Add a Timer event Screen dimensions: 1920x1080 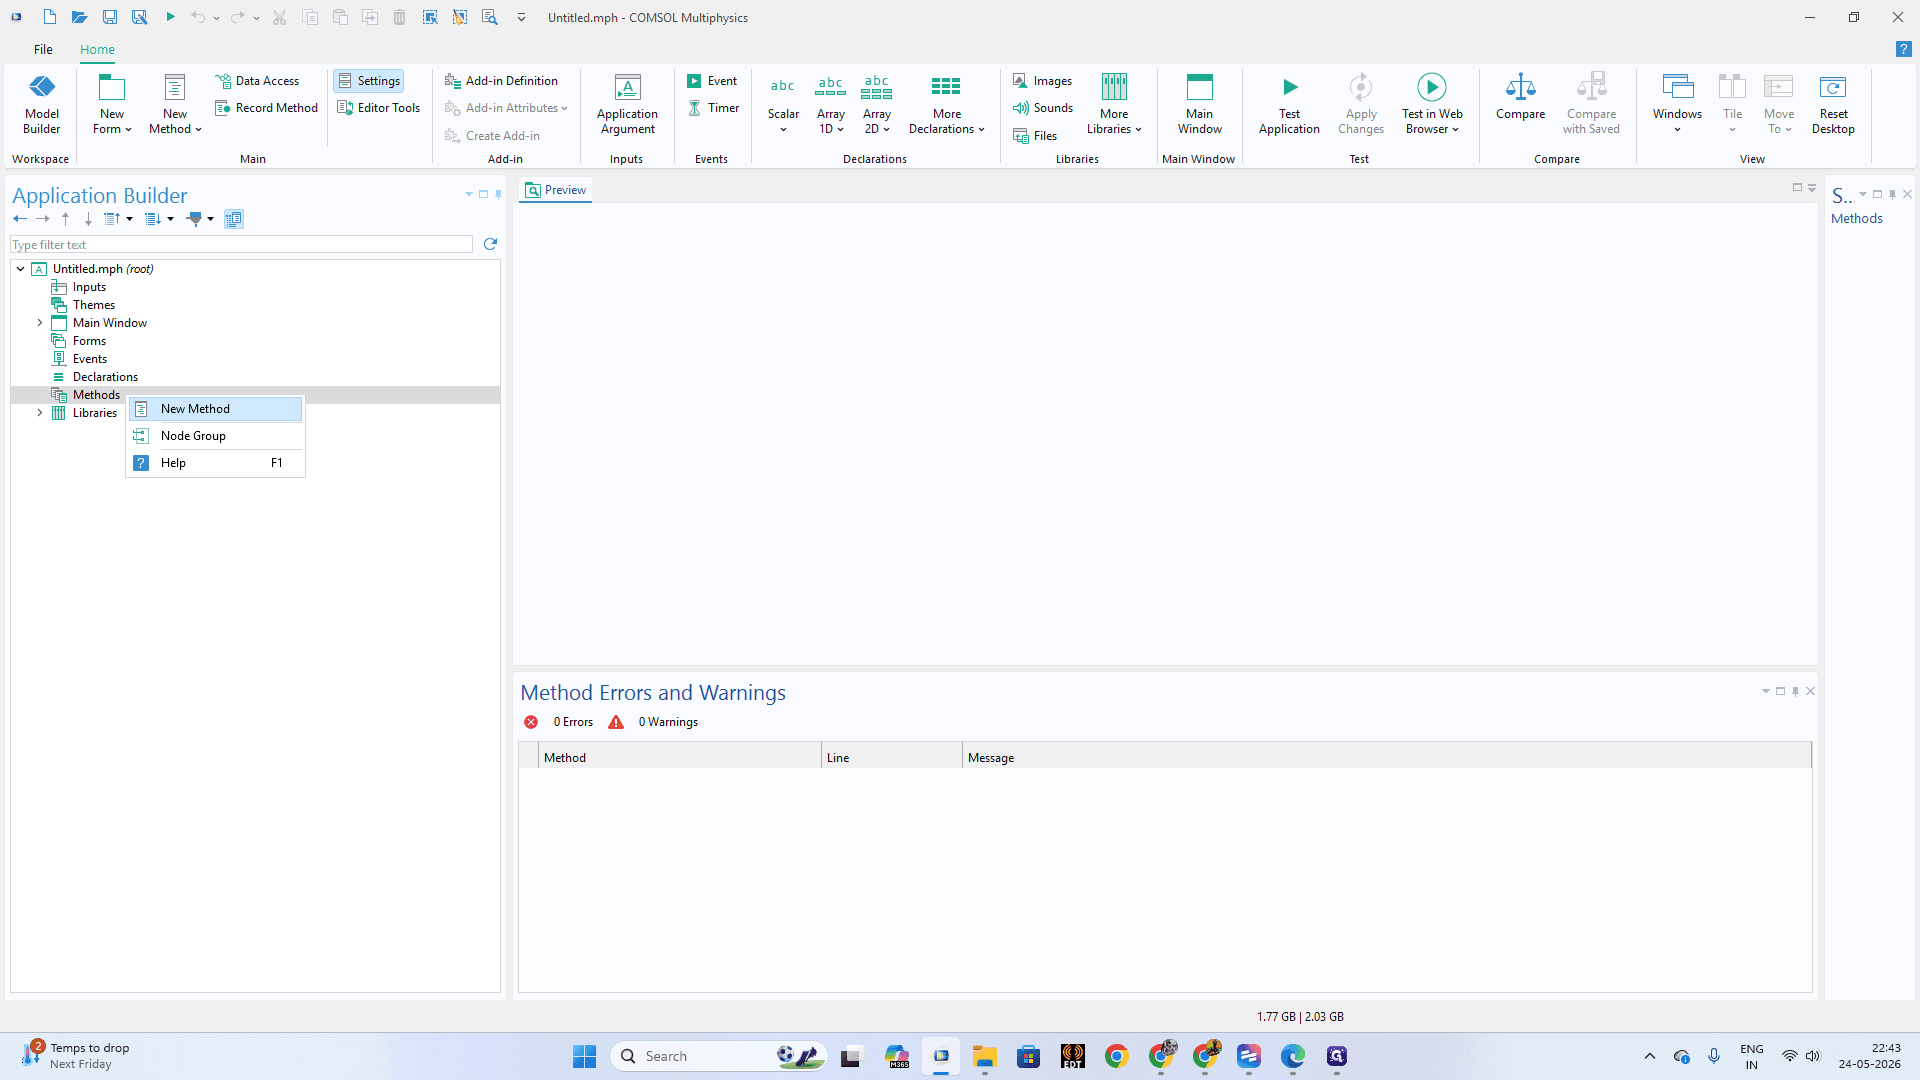coord(713,108)
